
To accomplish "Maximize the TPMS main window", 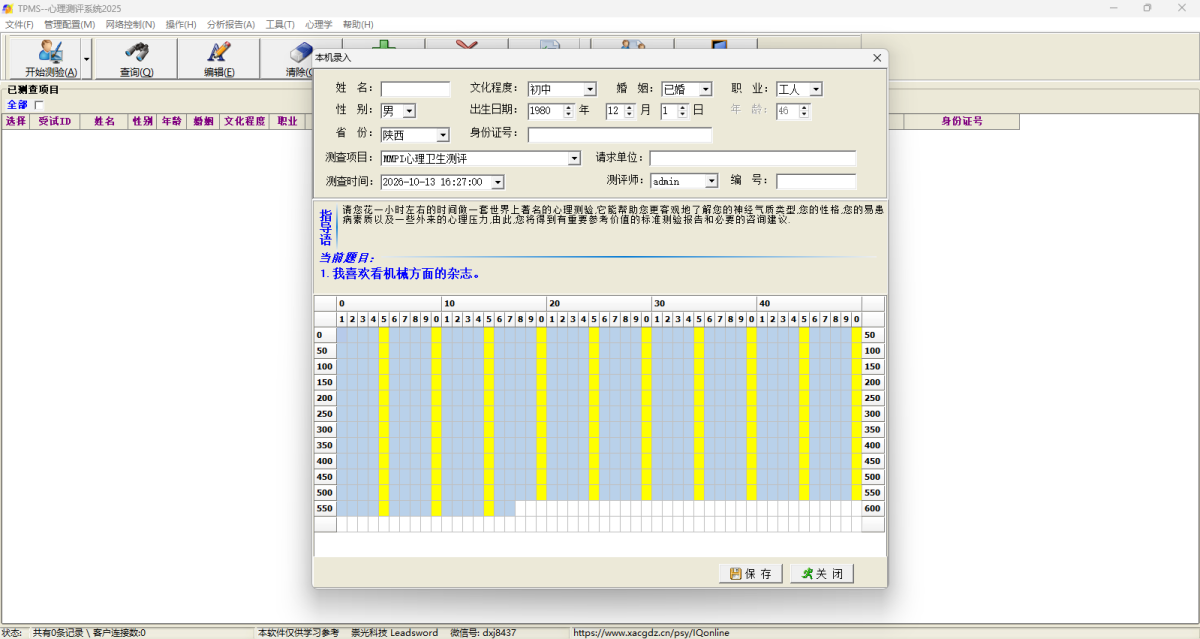I will tap(1147, 8).
